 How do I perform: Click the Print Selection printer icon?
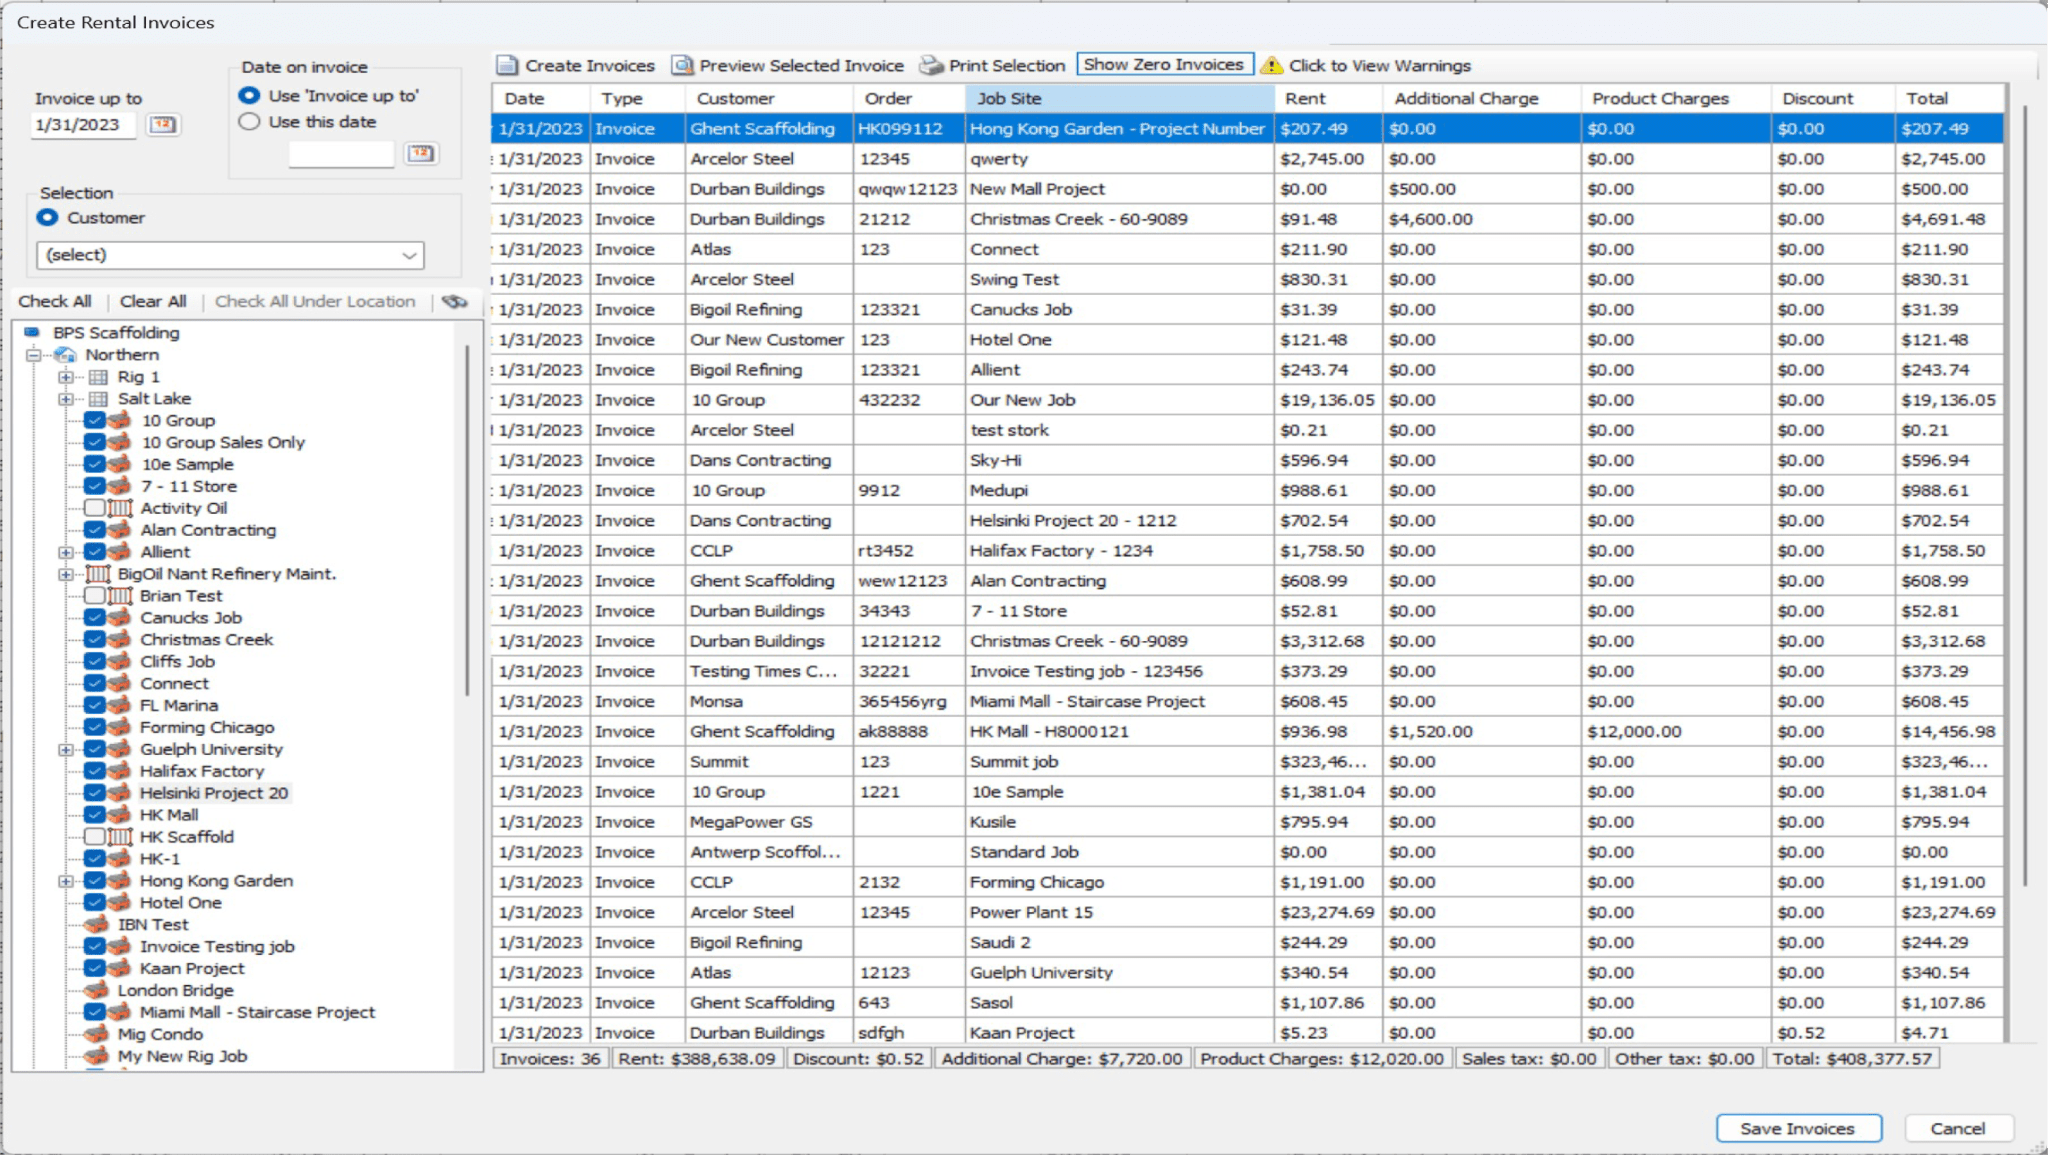[931, 66]
